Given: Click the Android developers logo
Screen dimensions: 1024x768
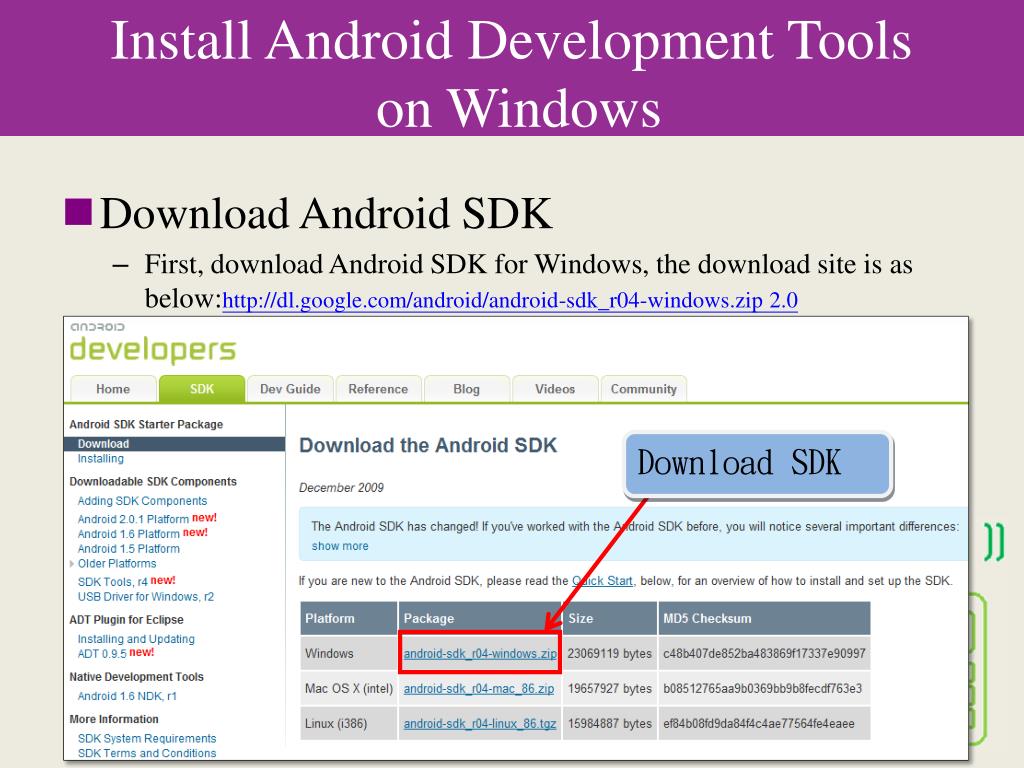Looking at the screenshot, I should 153,343.
